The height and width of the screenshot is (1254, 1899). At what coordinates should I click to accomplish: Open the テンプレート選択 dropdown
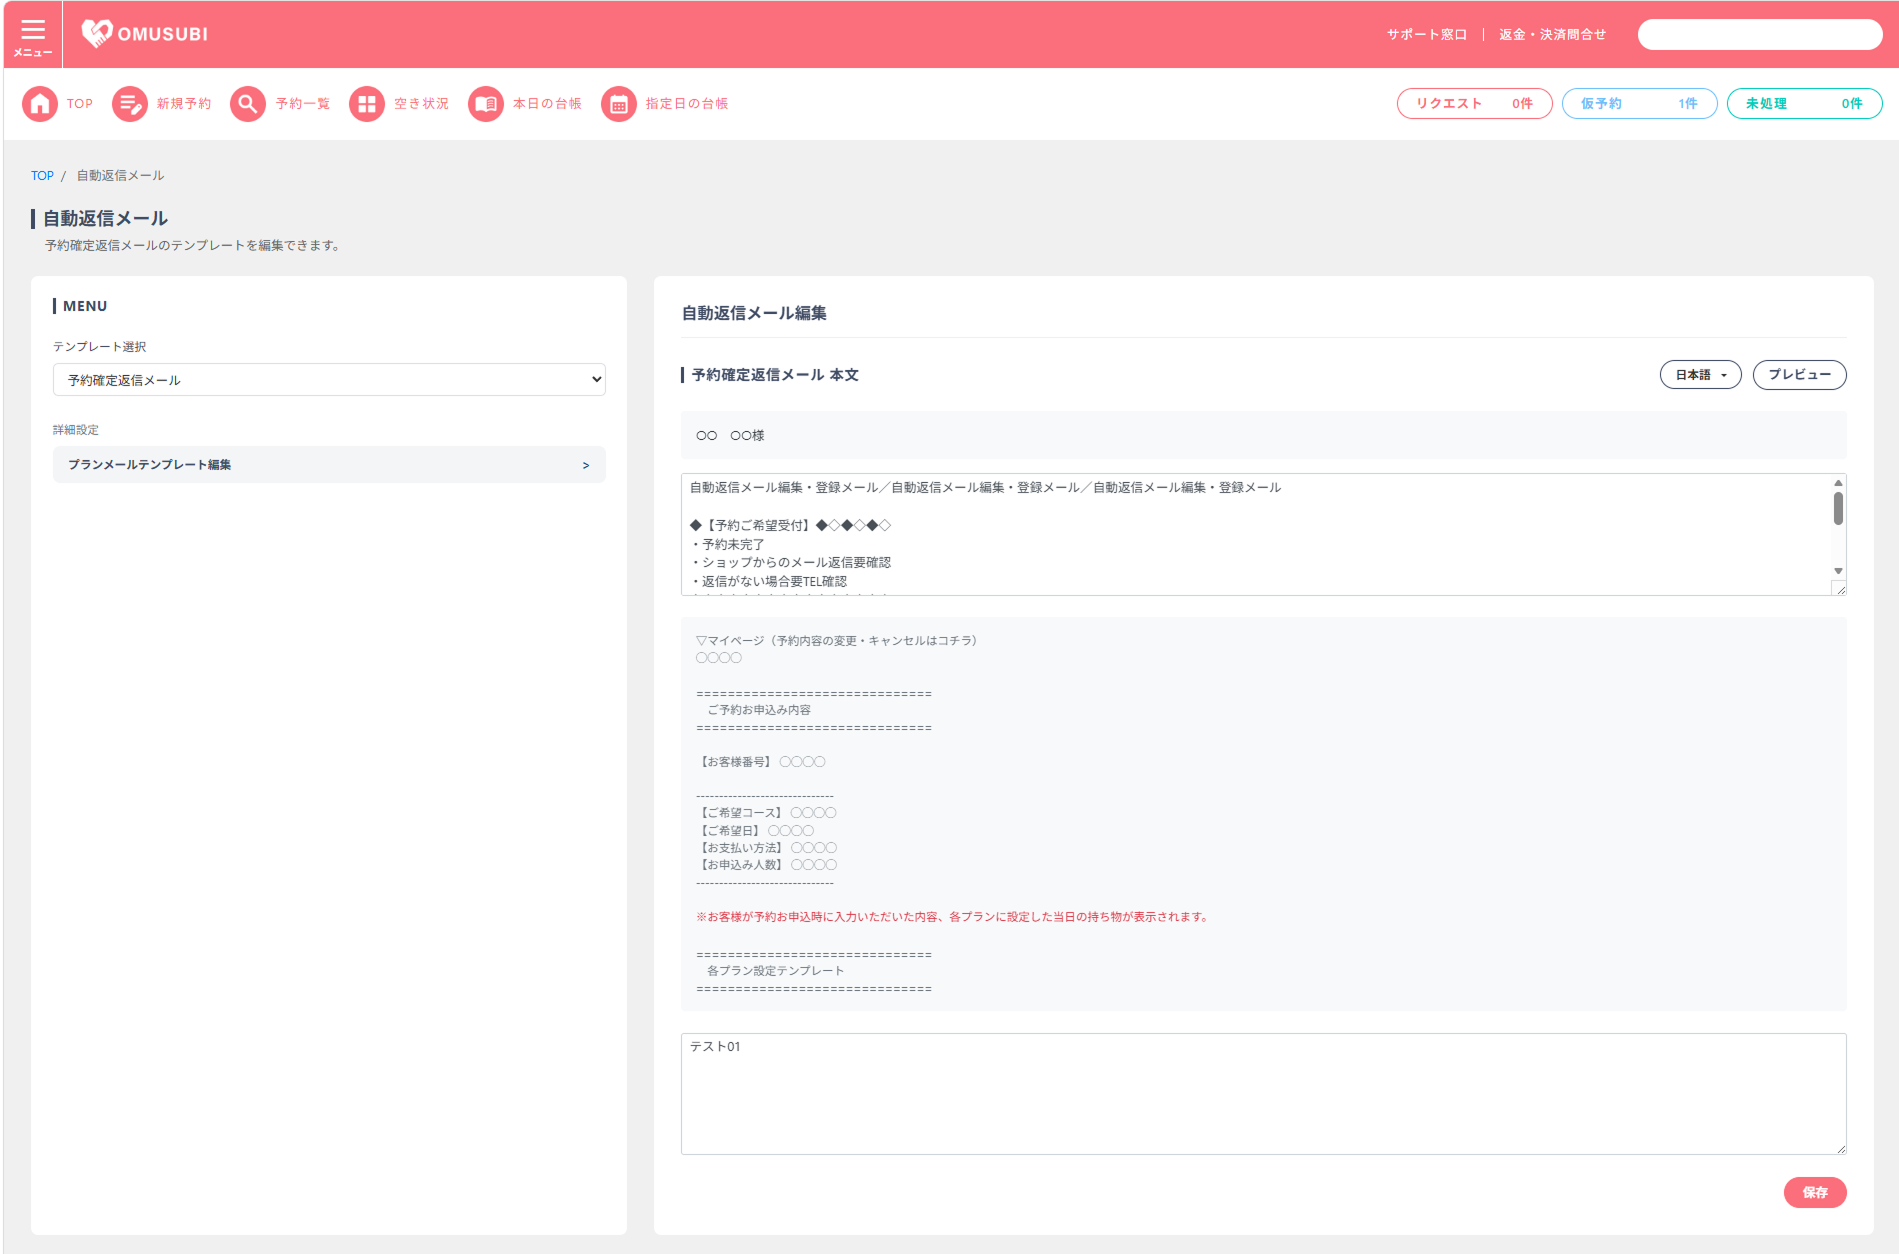329,380
